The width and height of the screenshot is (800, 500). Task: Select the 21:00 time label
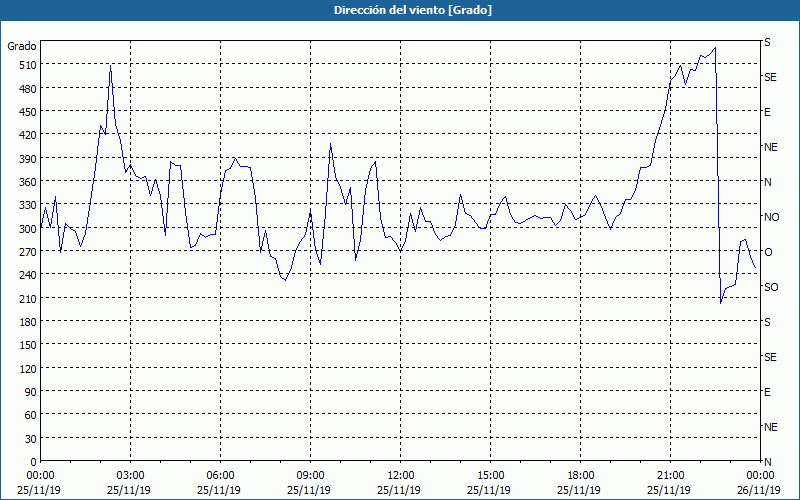pyautogui.click(x=670, y=476)
